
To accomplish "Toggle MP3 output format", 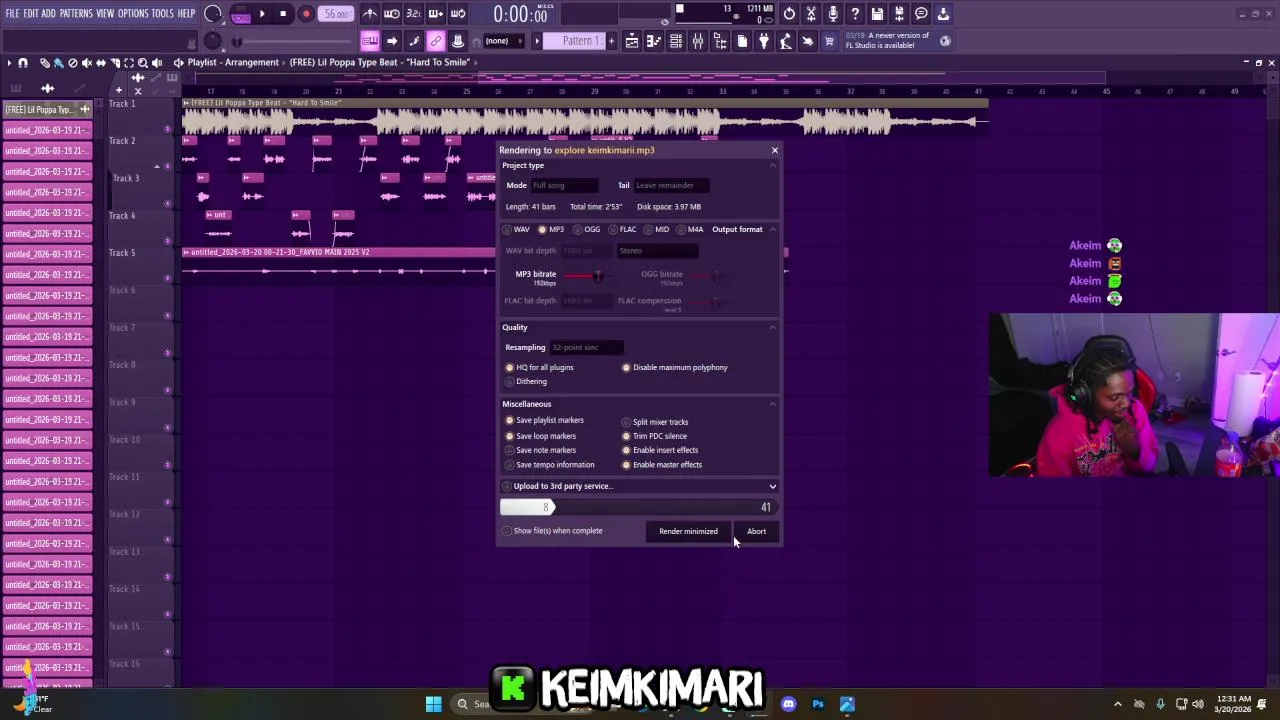I will (x=551, y=230).
